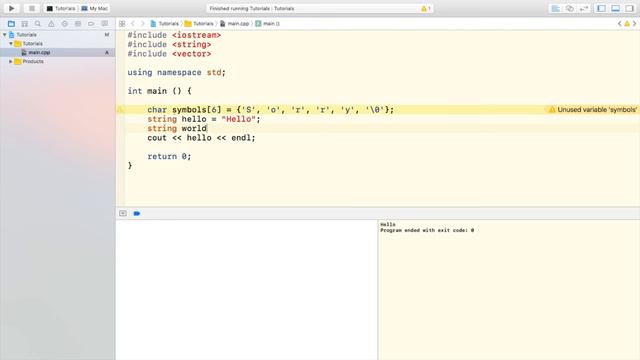Click the 'Hello' console output line
Viewport: 640px width, 360px height.
[x=388, y=224]
